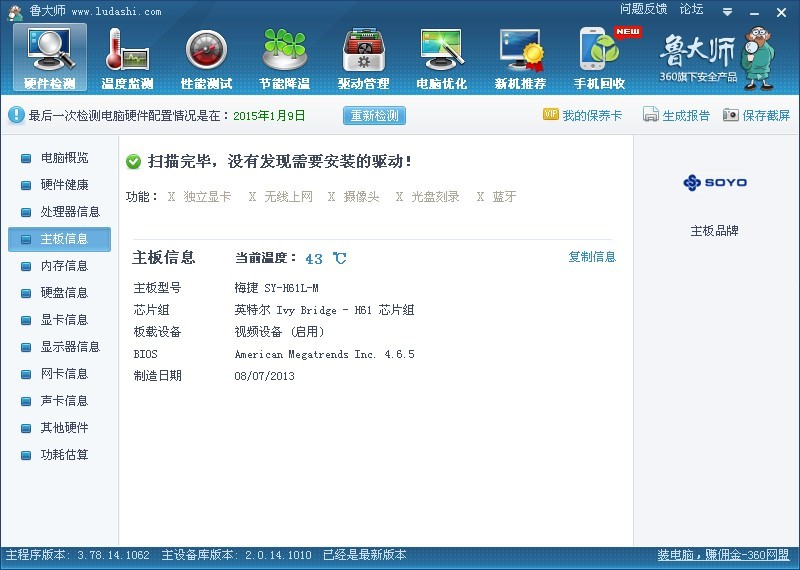The image size is (800, 570).
Task: Open 硬件检测 hardware detection icon
Action: click(x=49, y=57)
